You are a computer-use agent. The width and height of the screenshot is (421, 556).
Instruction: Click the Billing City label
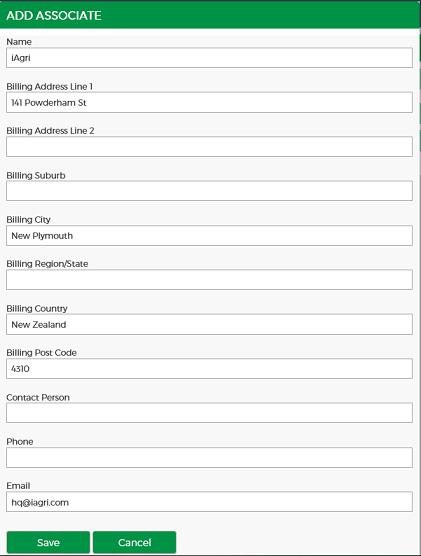coord(28,219)
